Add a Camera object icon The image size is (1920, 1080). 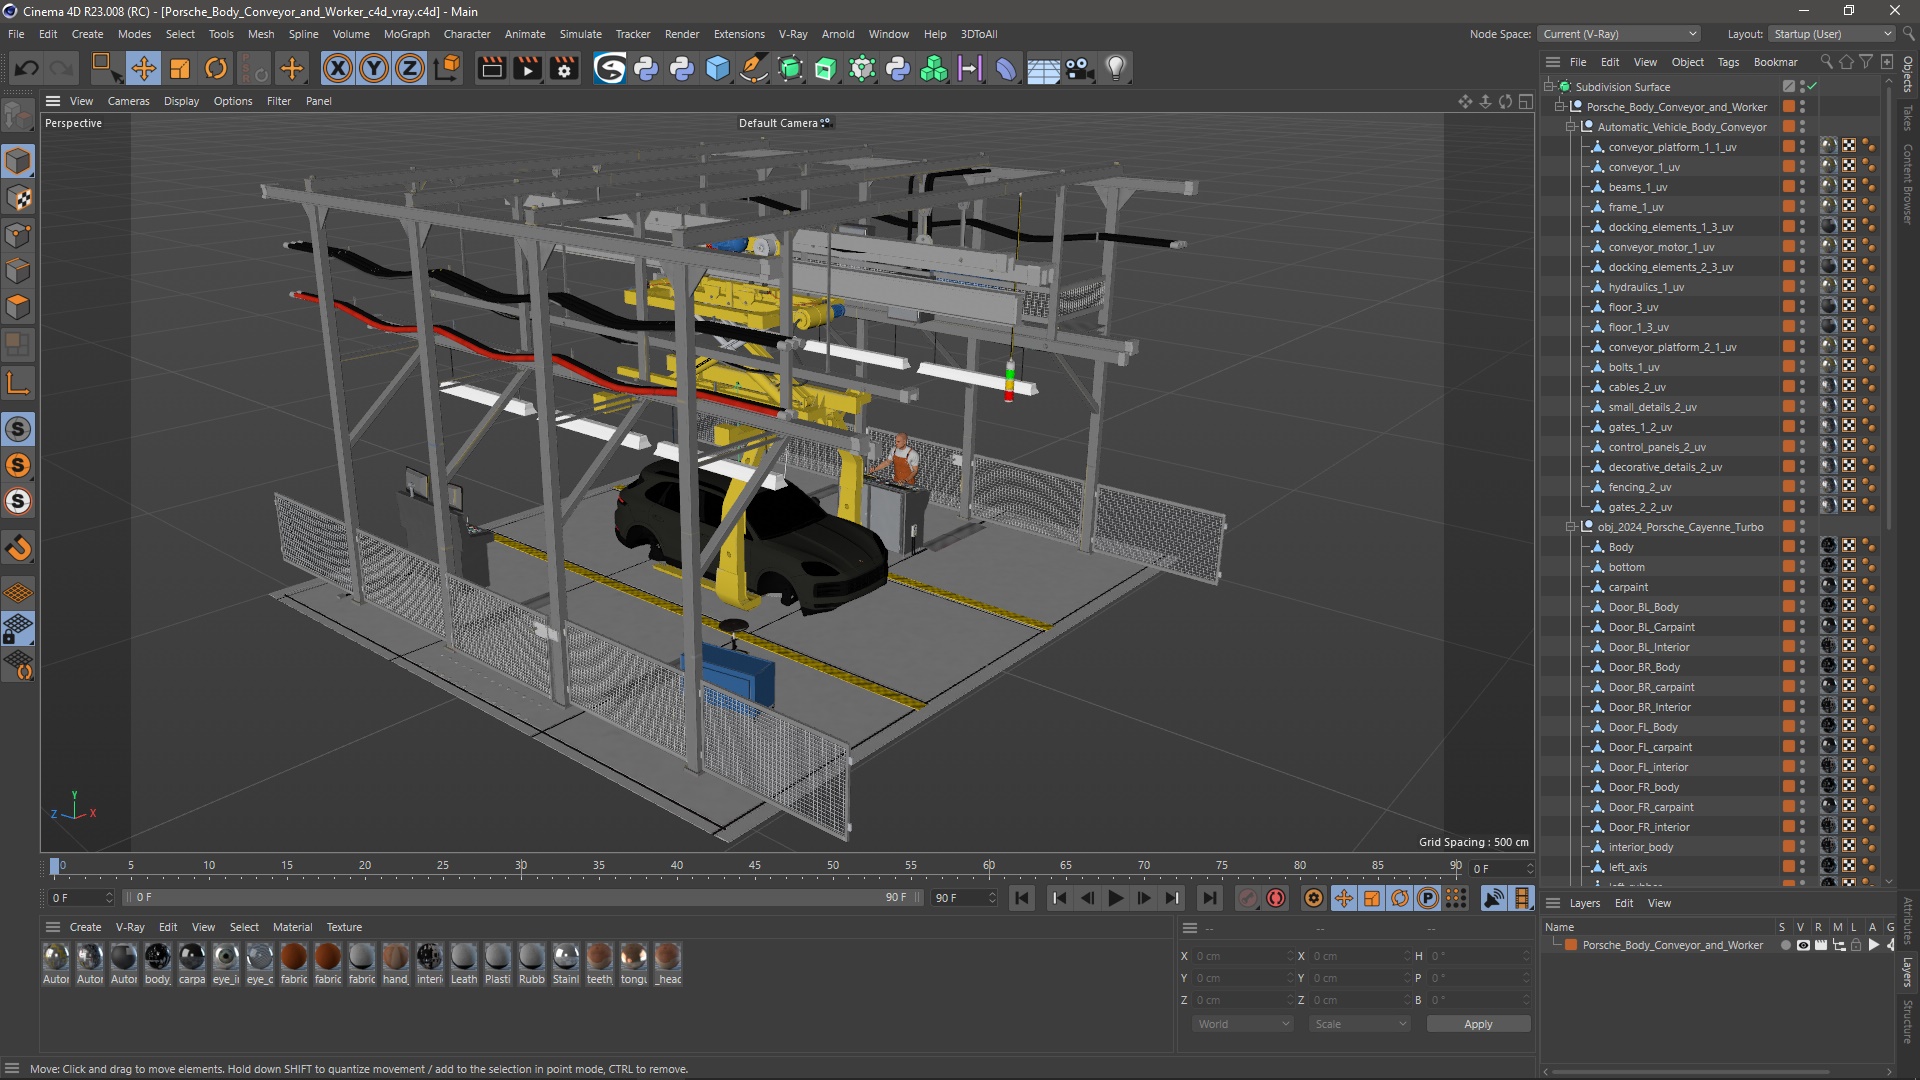tap(1079, 68)
